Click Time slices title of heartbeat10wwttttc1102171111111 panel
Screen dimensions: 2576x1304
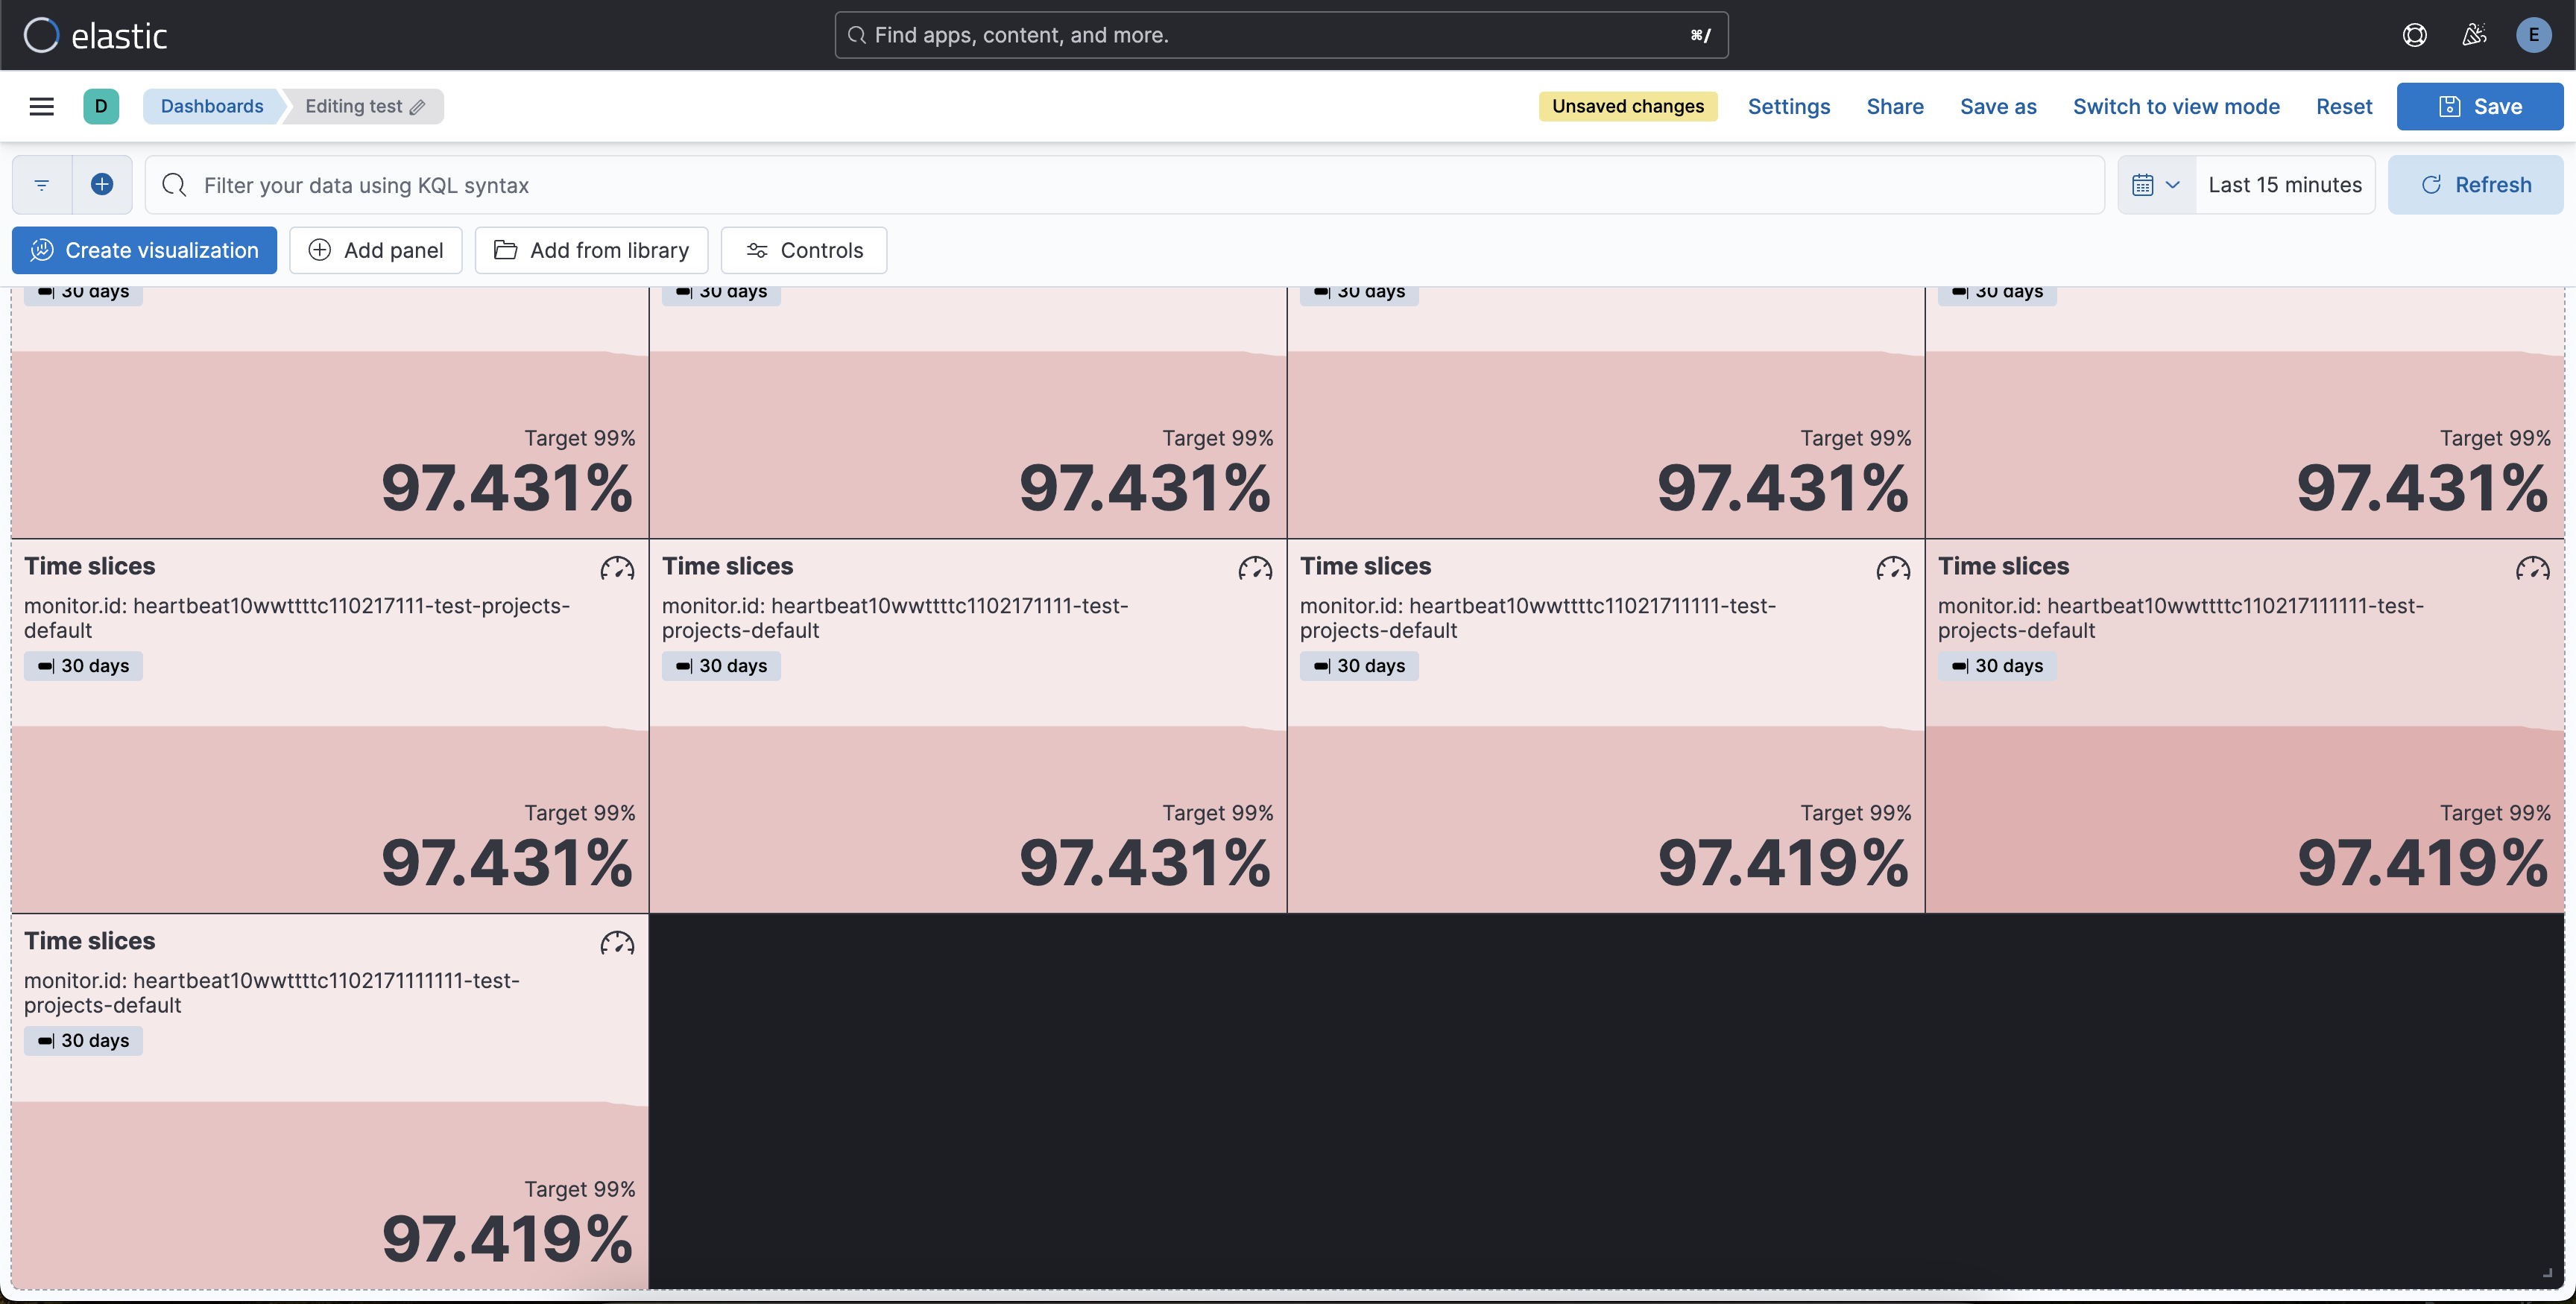pyautogui.click(x=90, y=941)
